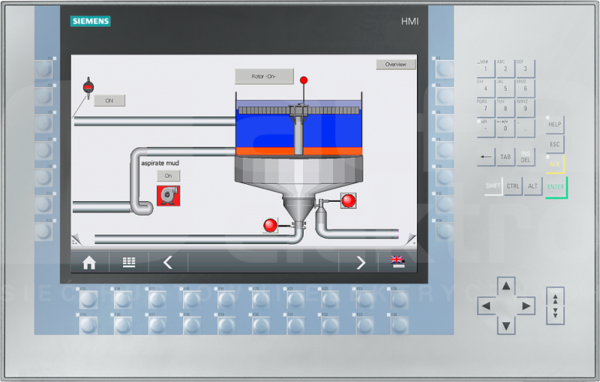Click the red rotor indicator lamp above the tank

[x=304, y=80]
